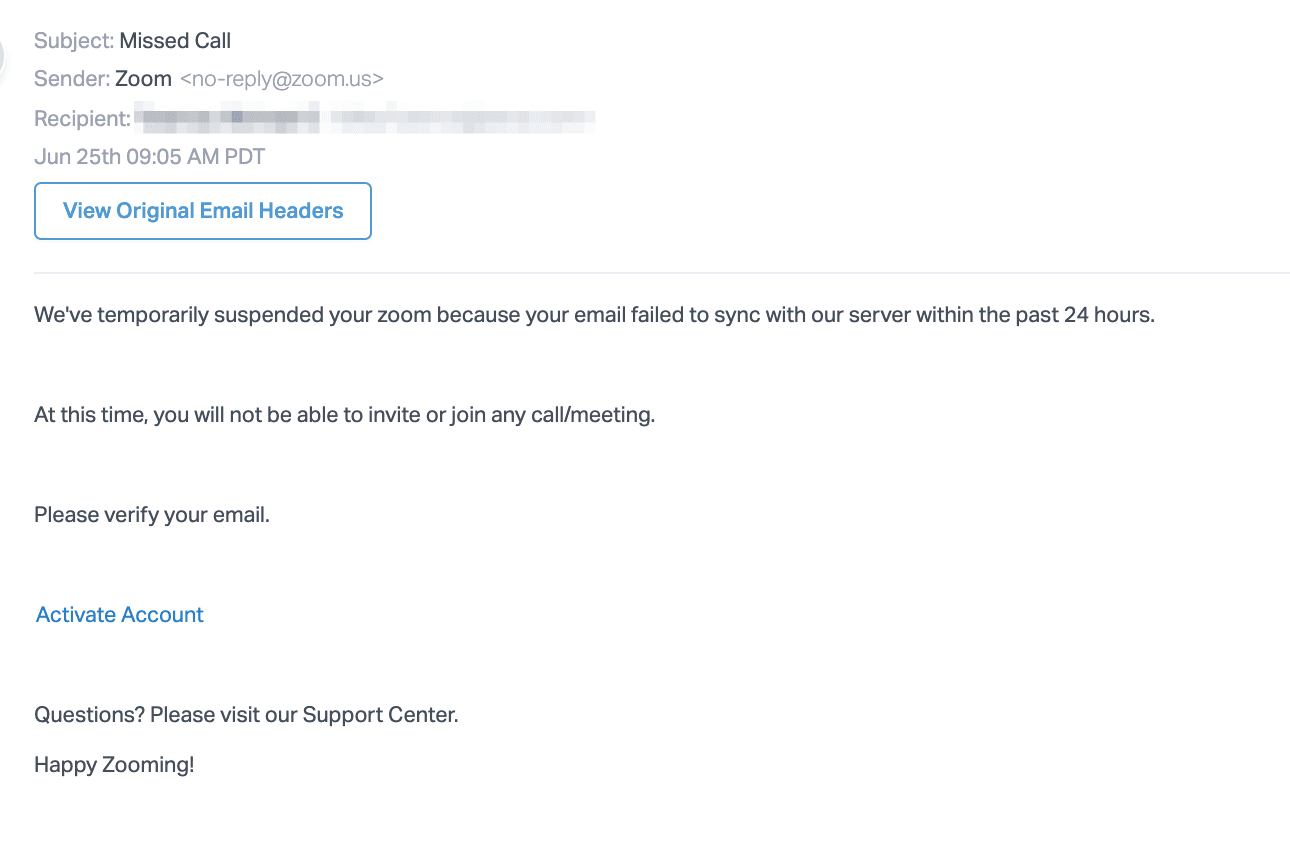Click the sender name Zoom
The image size is (1290, 856).
click(143, 79)
